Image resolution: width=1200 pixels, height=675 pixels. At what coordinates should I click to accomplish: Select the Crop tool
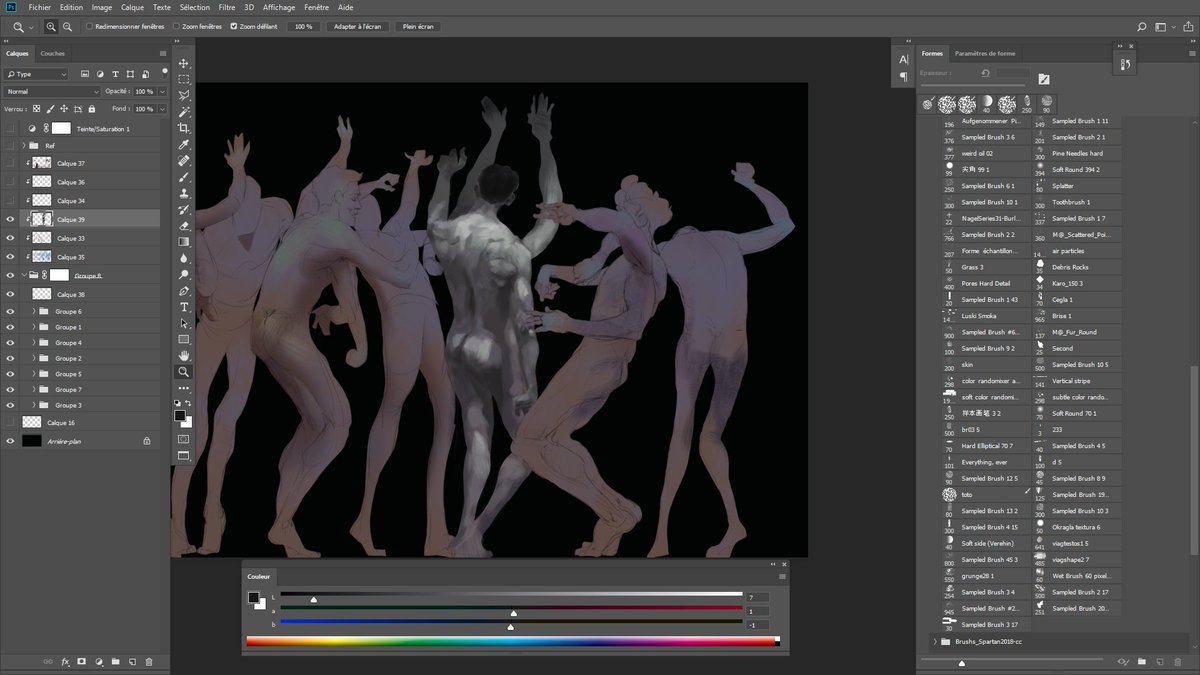tap(184, 128)
